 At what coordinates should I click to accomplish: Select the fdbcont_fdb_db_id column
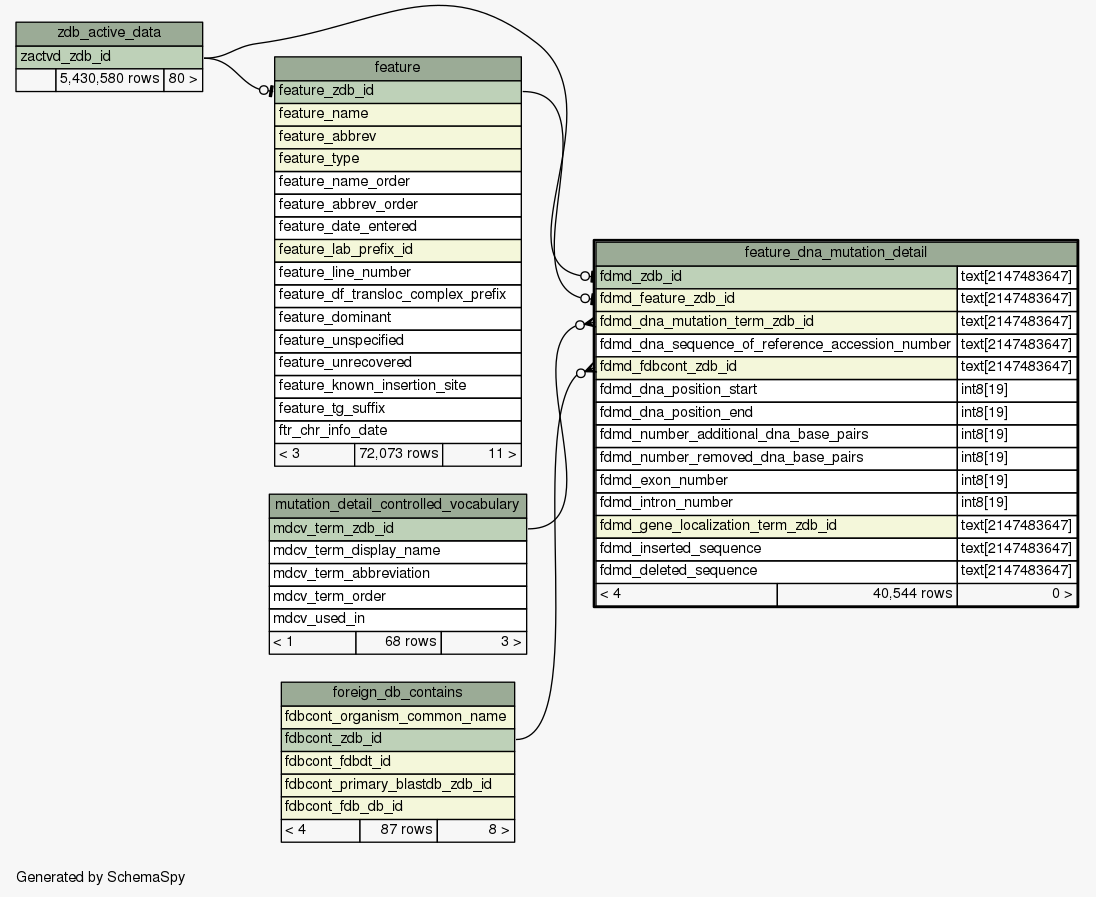[x=398, y=808]
